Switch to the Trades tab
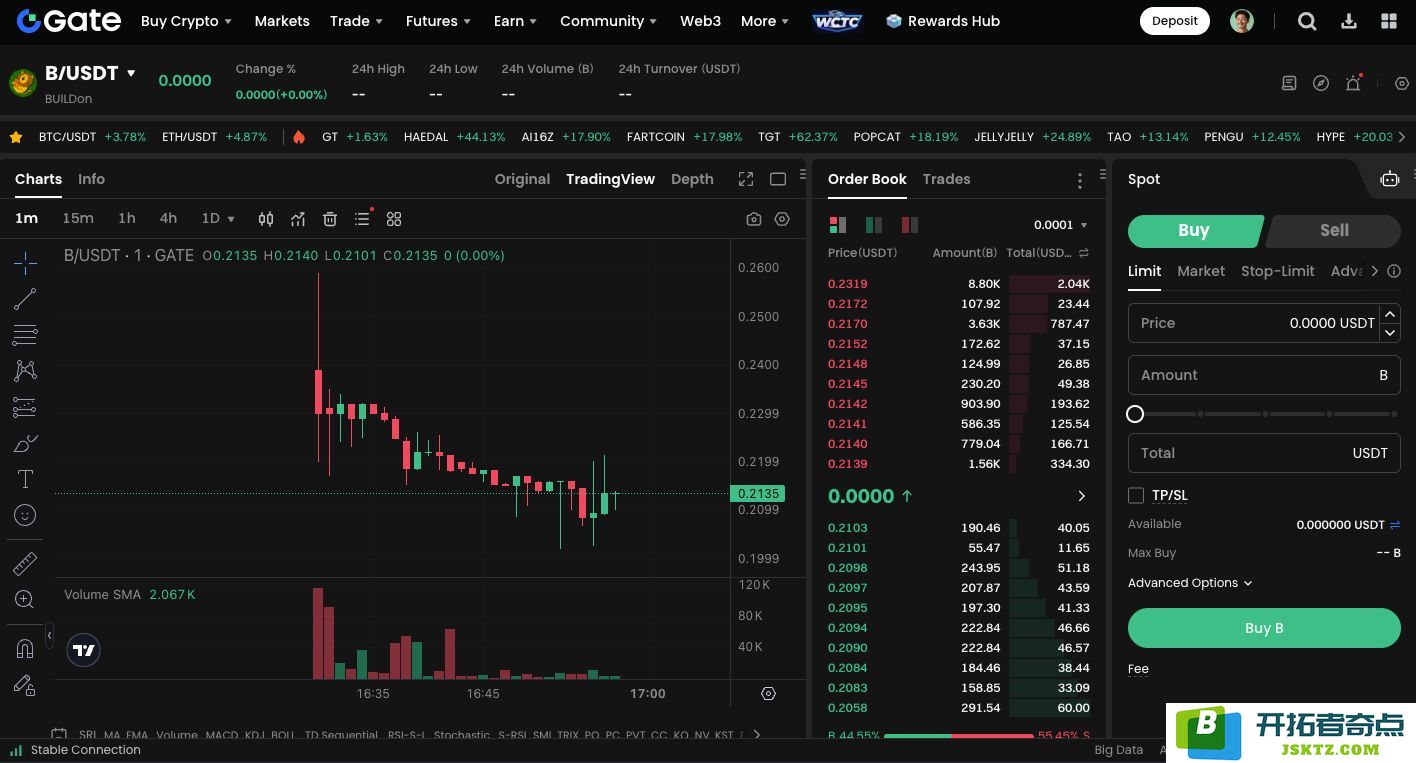1416x763 pixels. pyautogui.click(x=946, y=179)
